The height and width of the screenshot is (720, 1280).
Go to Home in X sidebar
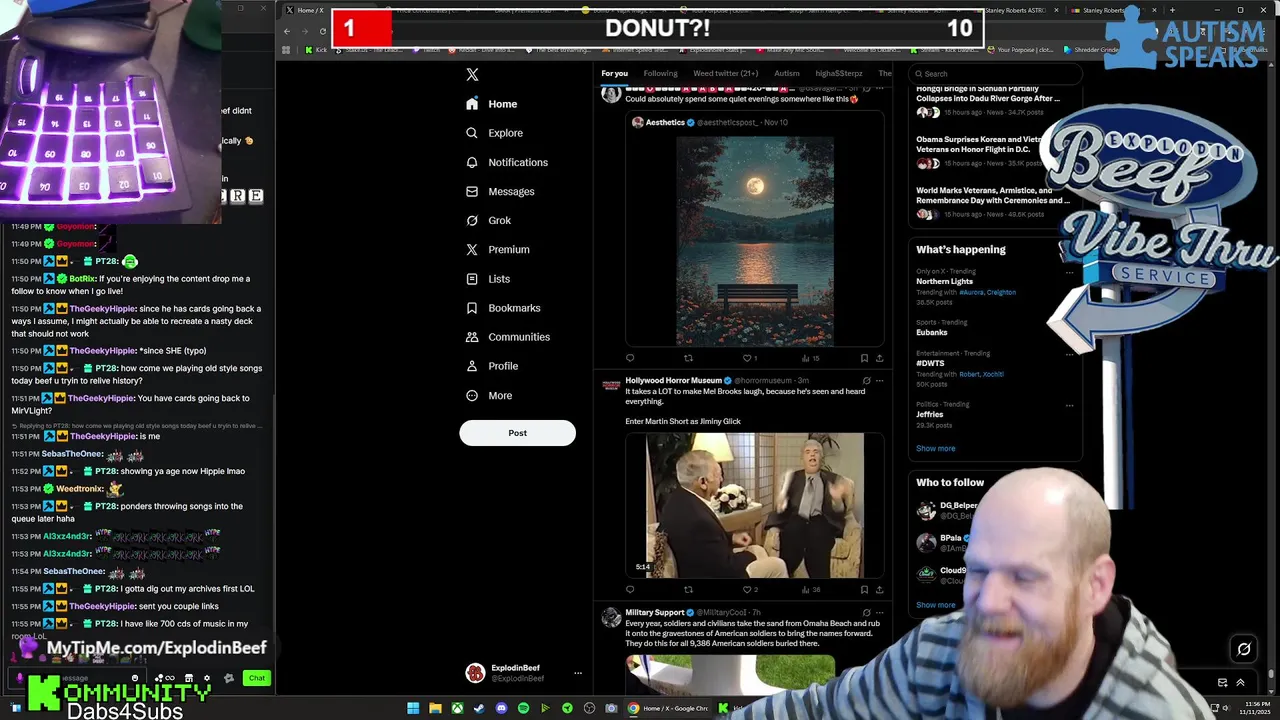click(x=492, y=104)
